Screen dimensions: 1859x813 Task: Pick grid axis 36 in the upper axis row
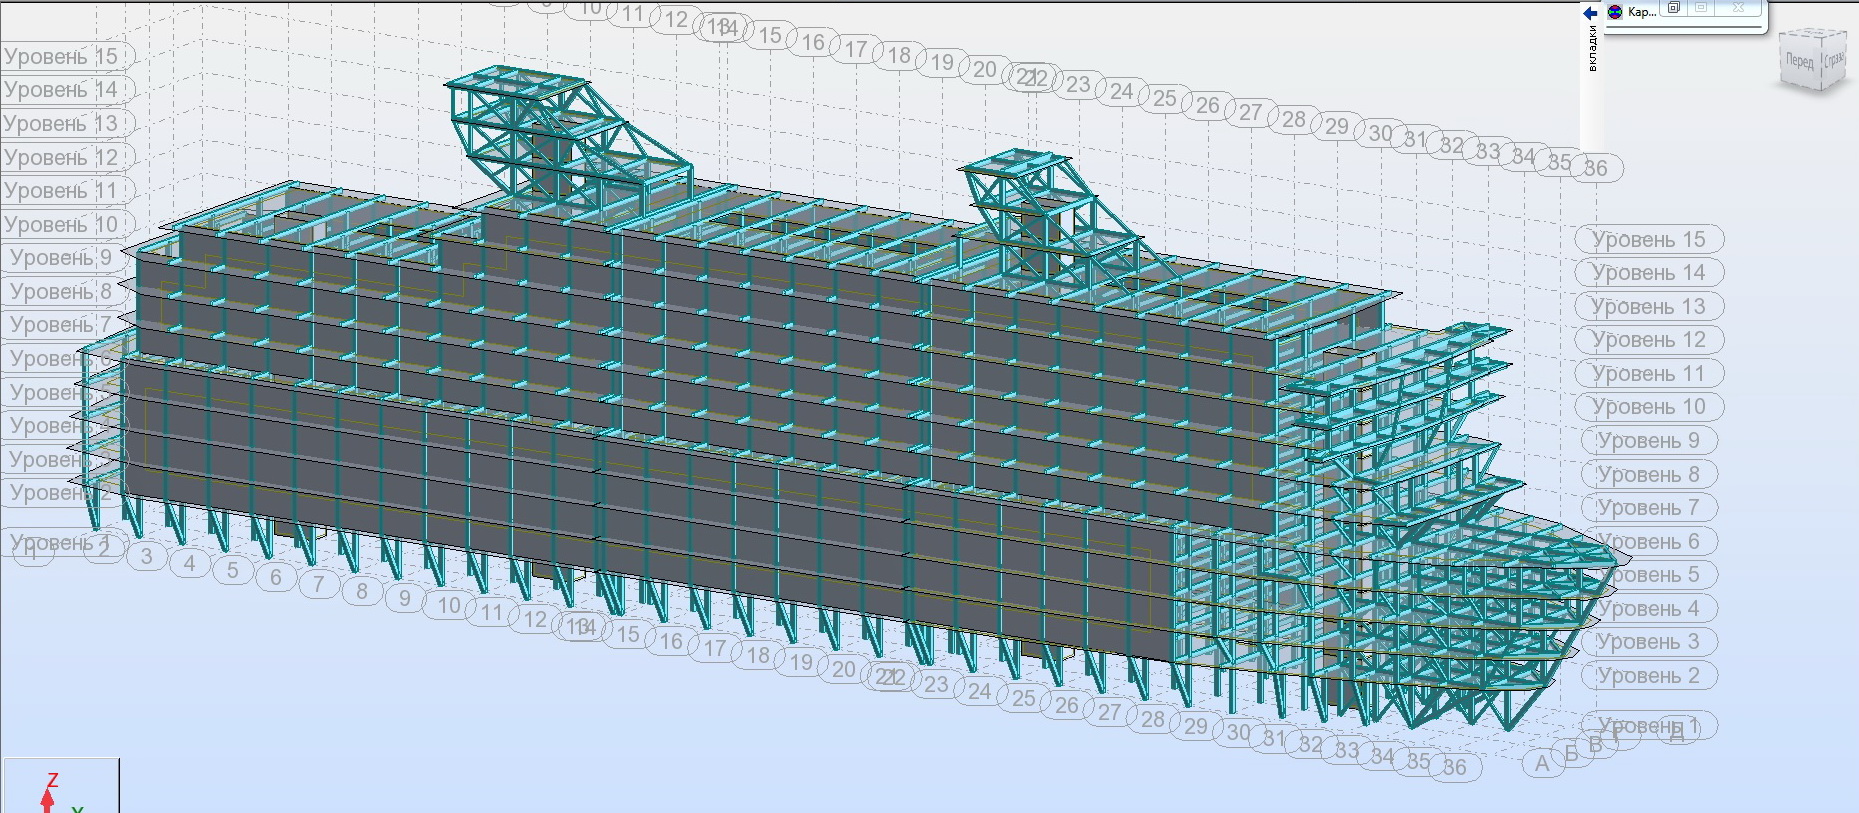1596,168
